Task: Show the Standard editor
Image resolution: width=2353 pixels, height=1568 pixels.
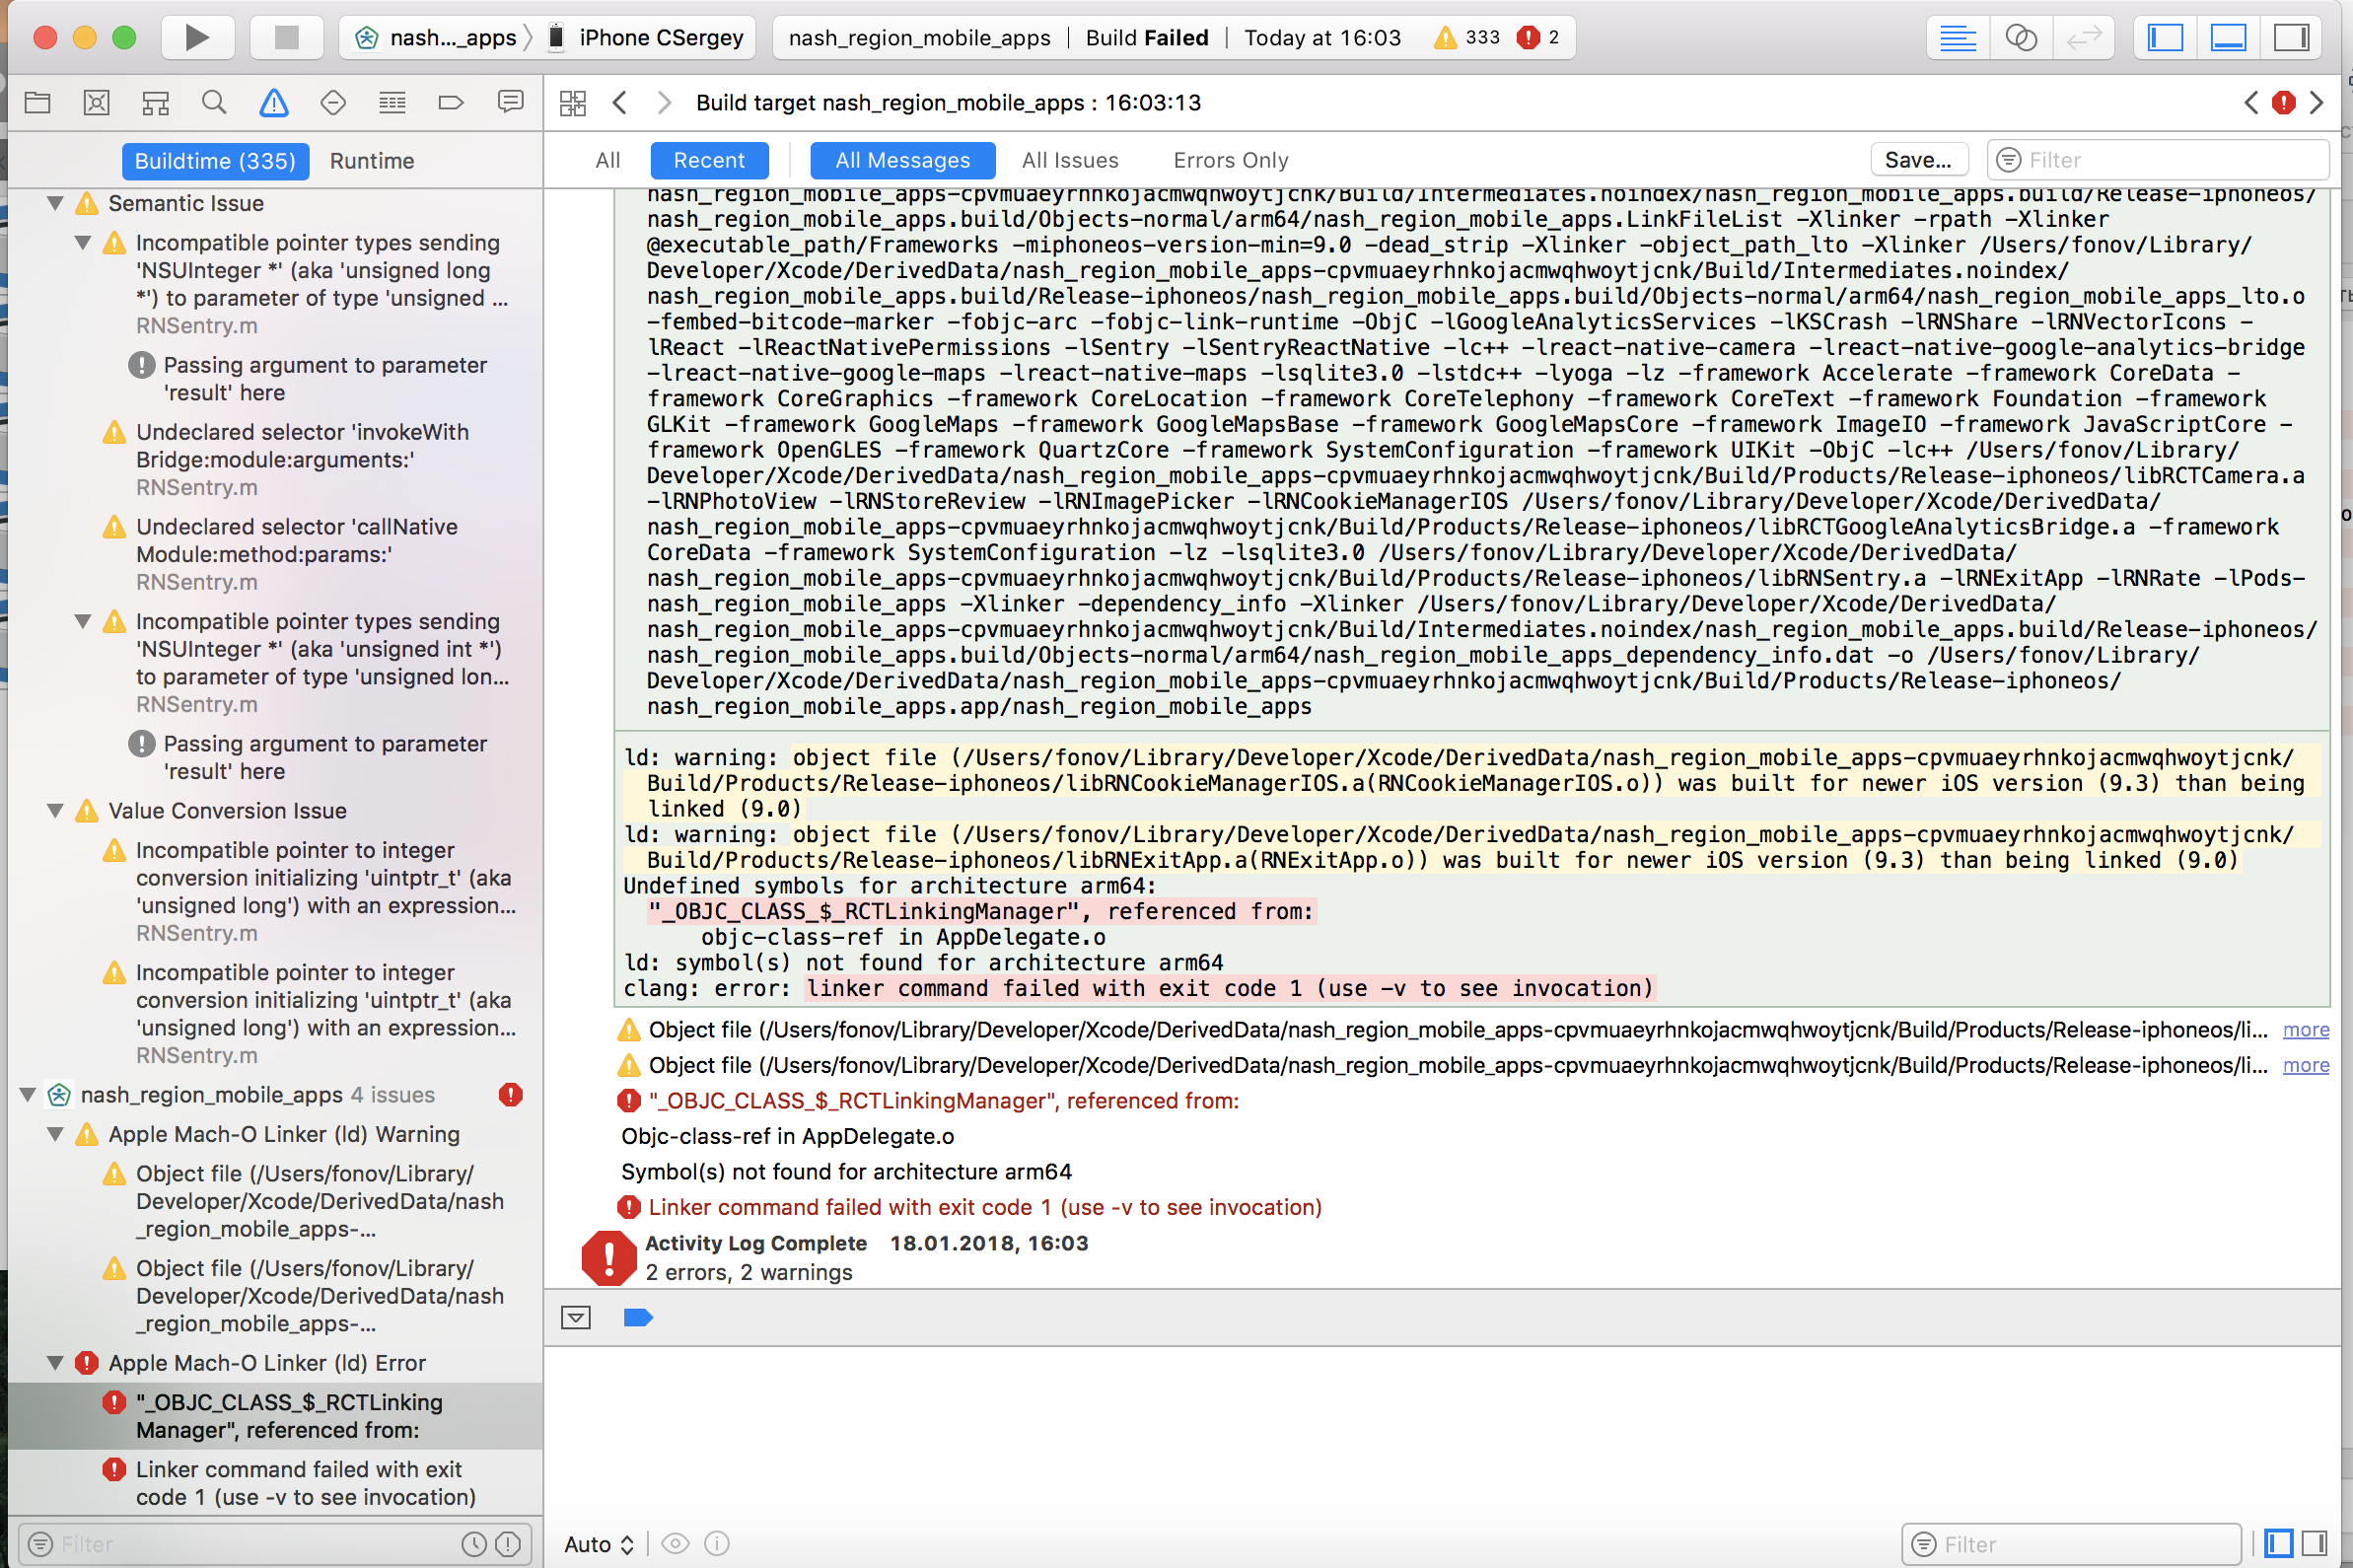Action: tap(1957, 38)
